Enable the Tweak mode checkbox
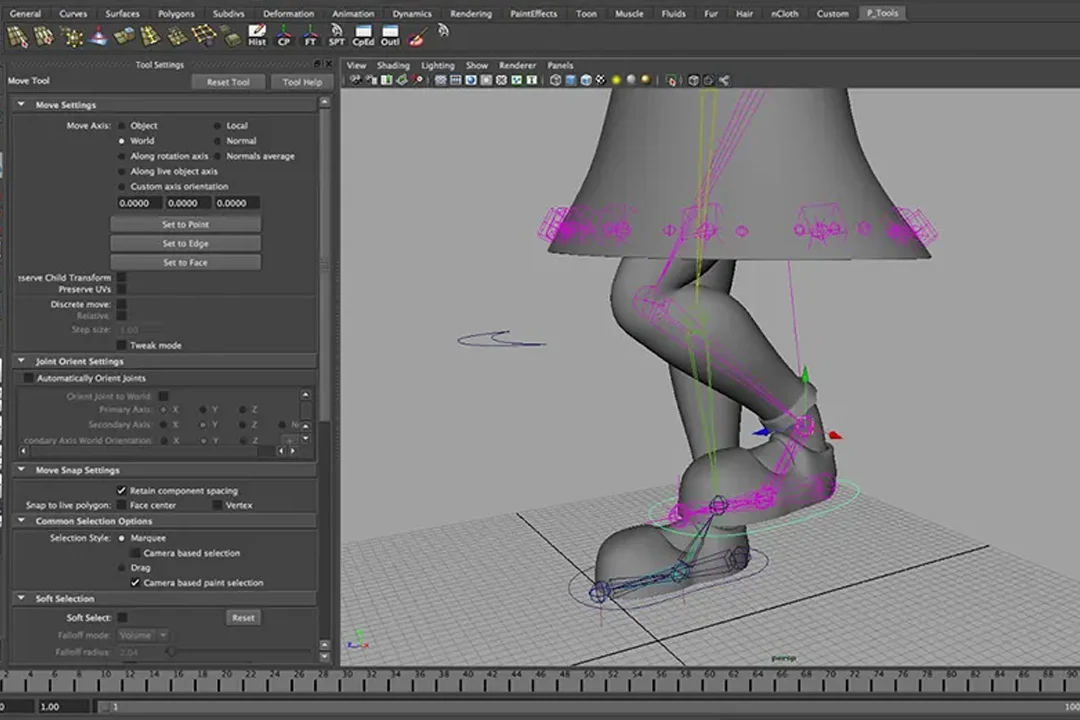 tap(121, 345)
